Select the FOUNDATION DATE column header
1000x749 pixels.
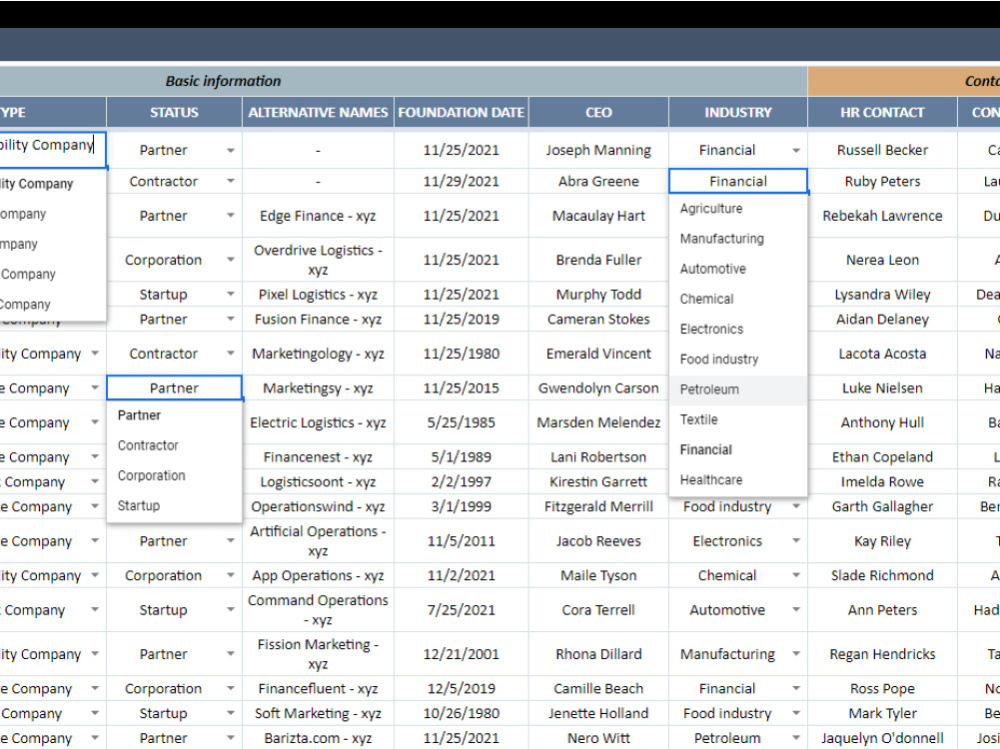[x=461, y=112]
